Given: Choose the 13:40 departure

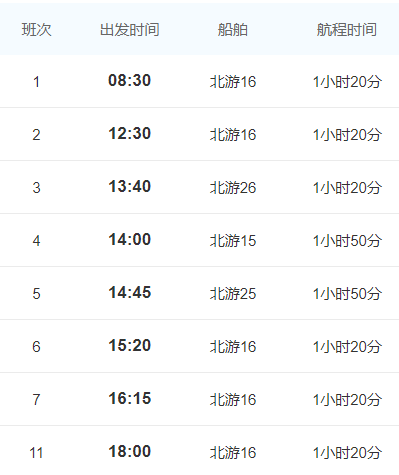Looking at the screenshot, I should [x=129, y=187].
